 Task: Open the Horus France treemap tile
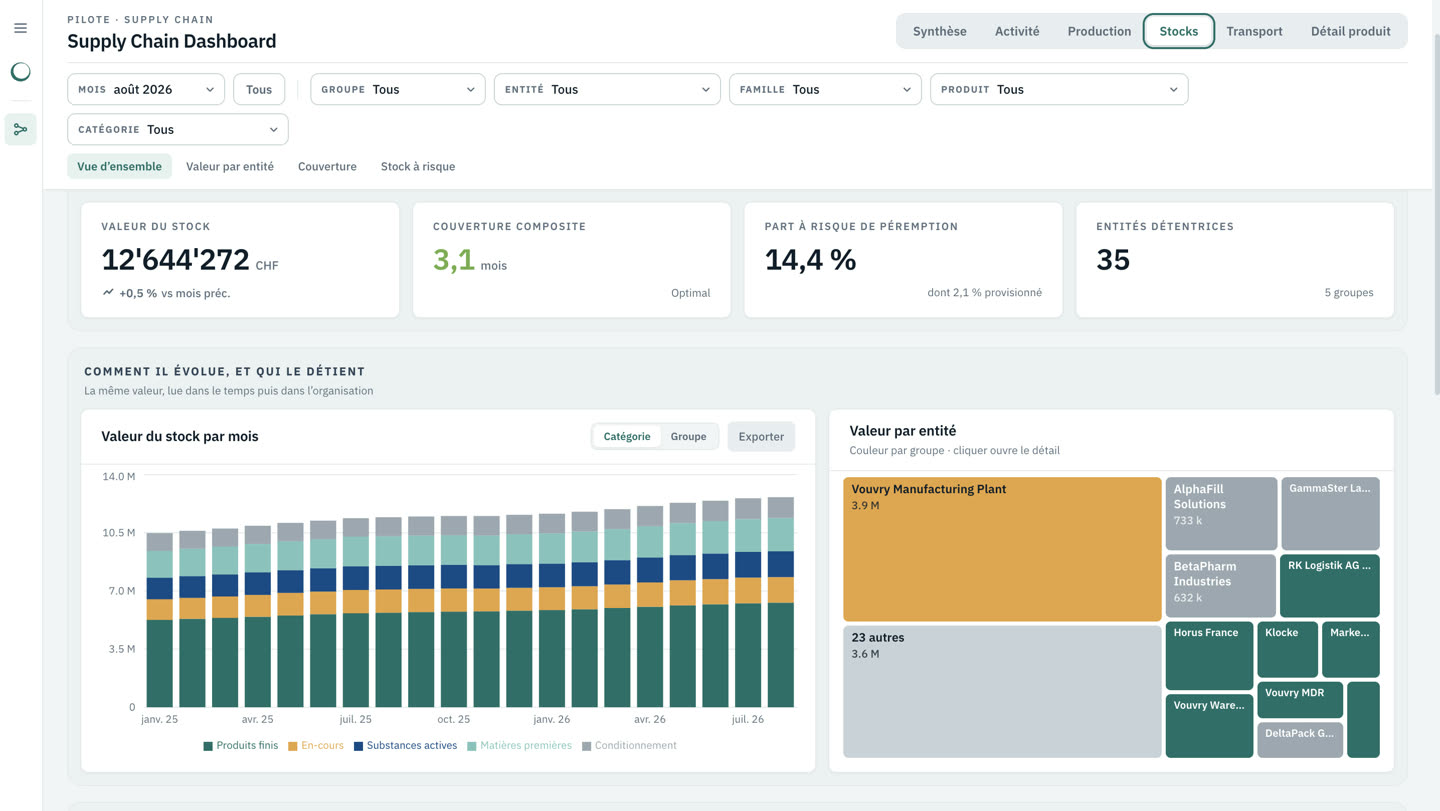(x=1209, y=655)
